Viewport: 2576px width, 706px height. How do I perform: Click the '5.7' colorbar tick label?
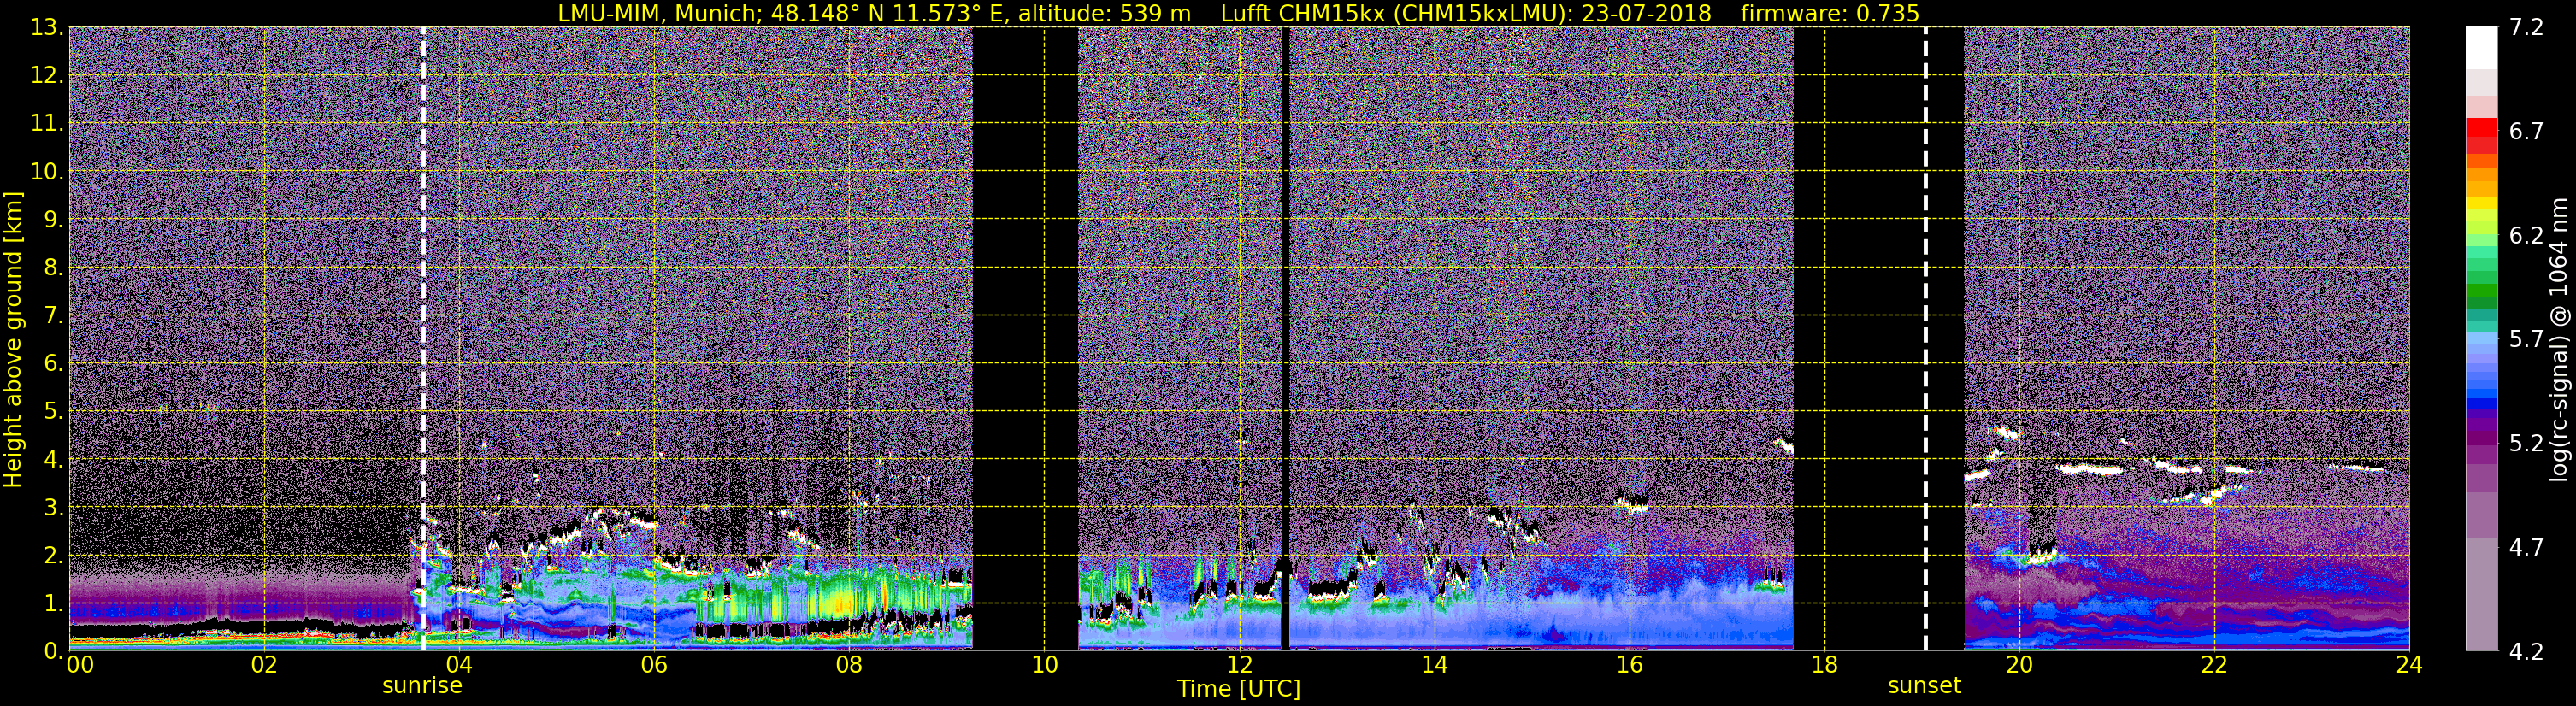[x=2526, y=340]
